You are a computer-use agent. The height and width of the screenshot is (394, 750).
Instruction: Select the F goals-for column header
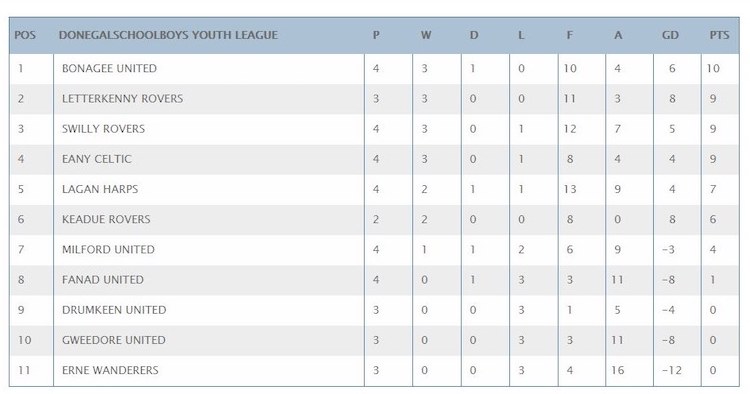[x=569, y=35]
